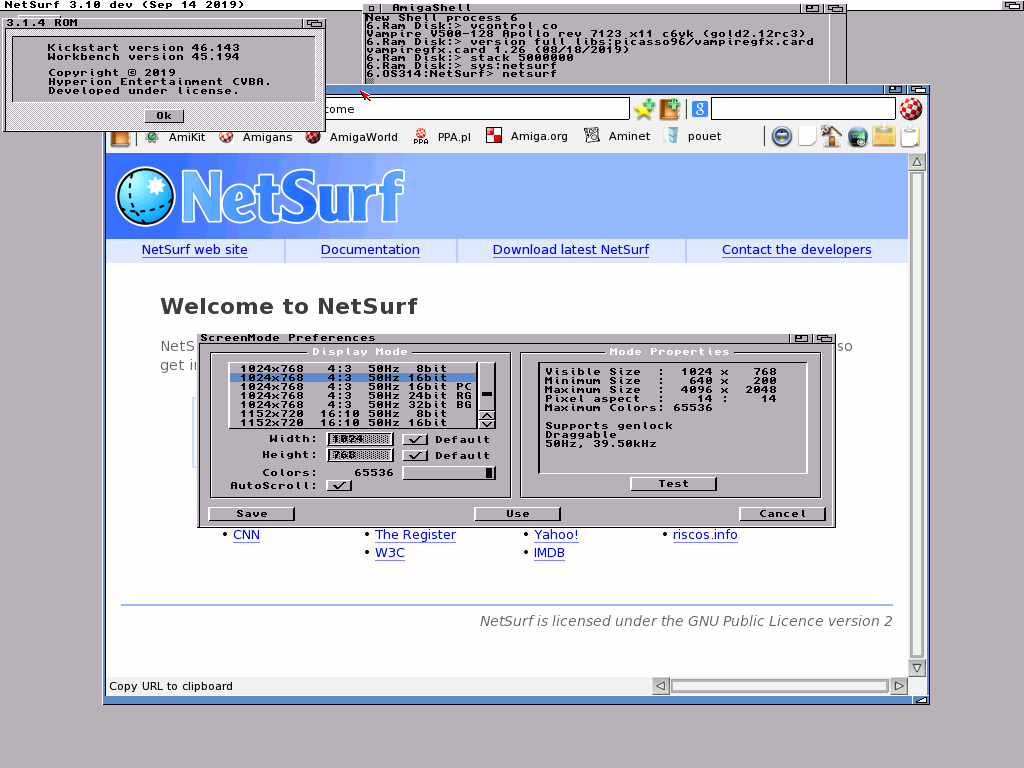
Task: Click the Width input field
Action: 360,440
